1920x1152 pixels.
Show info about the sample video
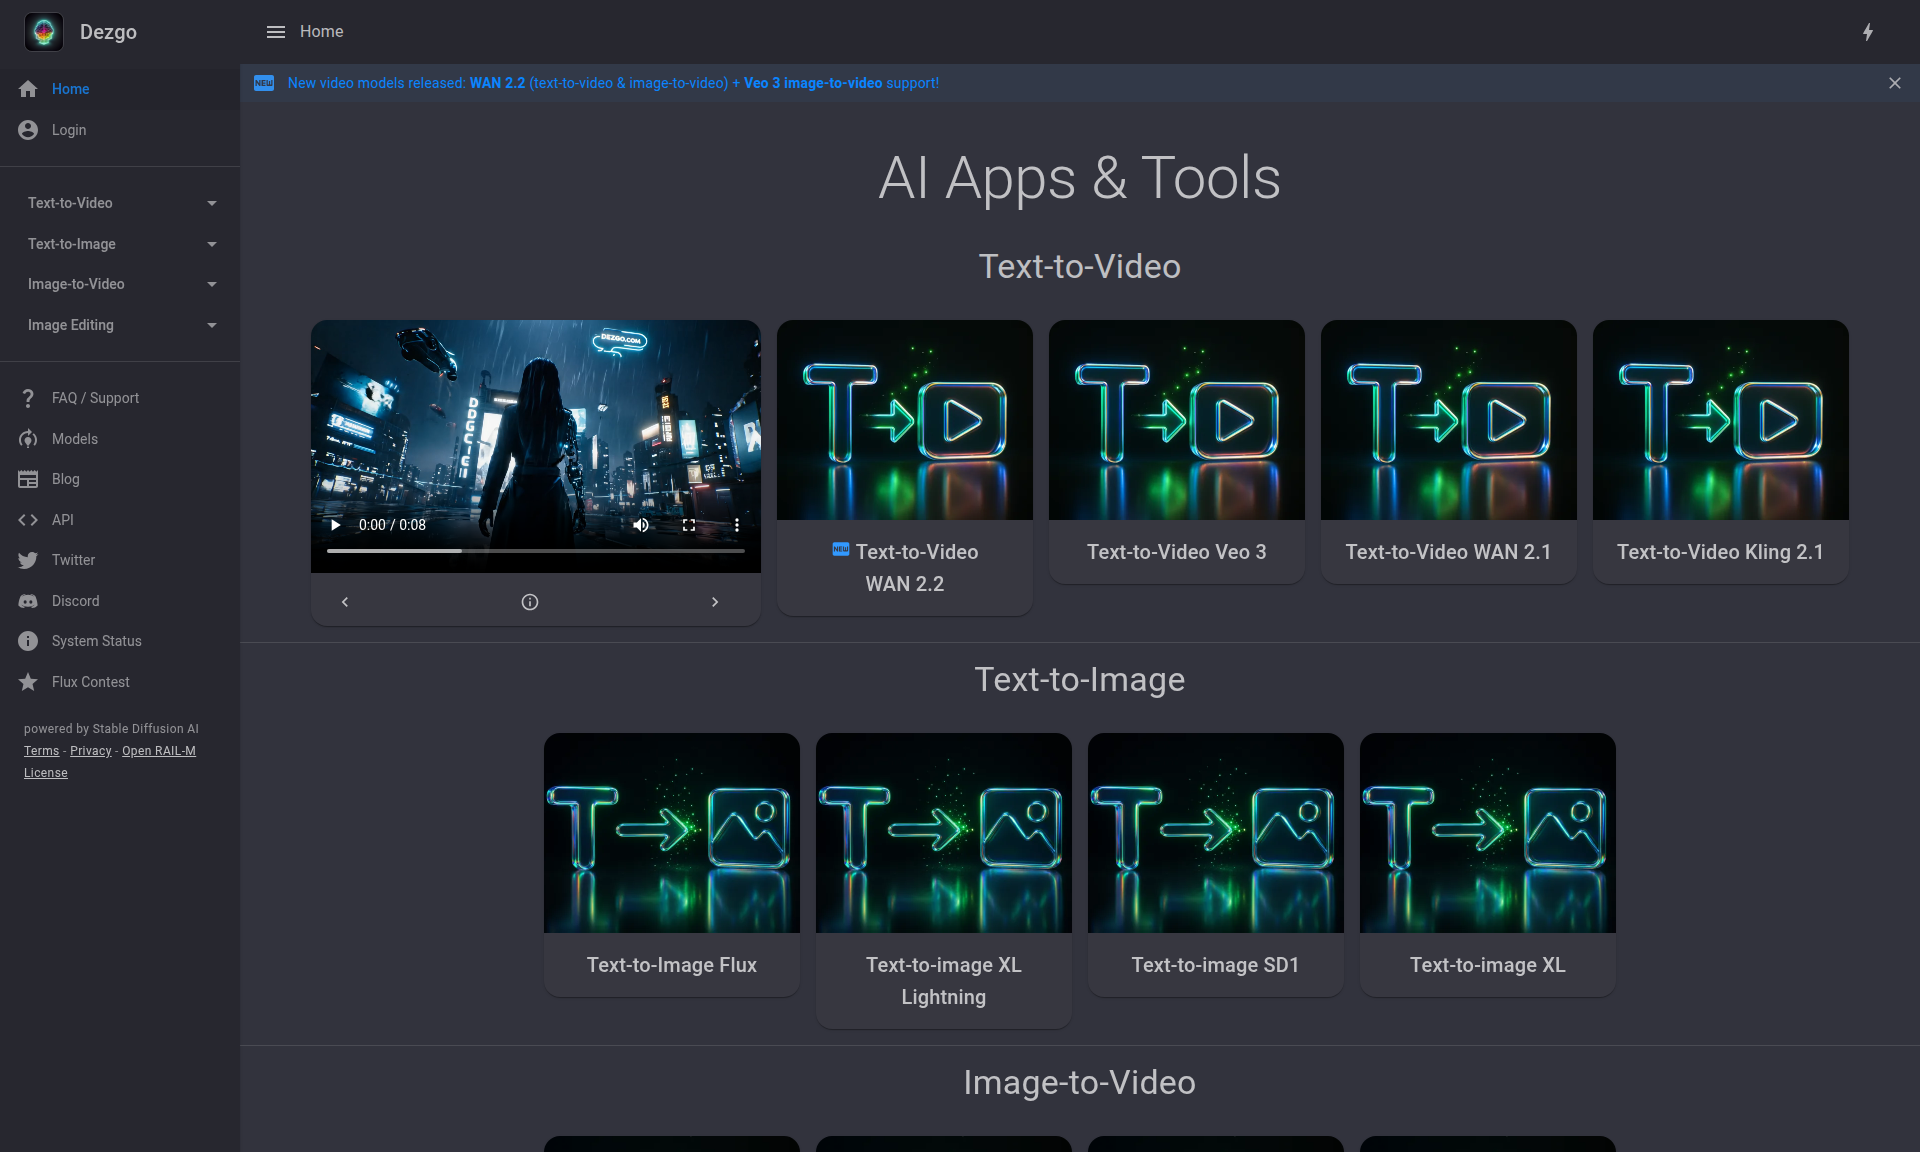[530, 602]
